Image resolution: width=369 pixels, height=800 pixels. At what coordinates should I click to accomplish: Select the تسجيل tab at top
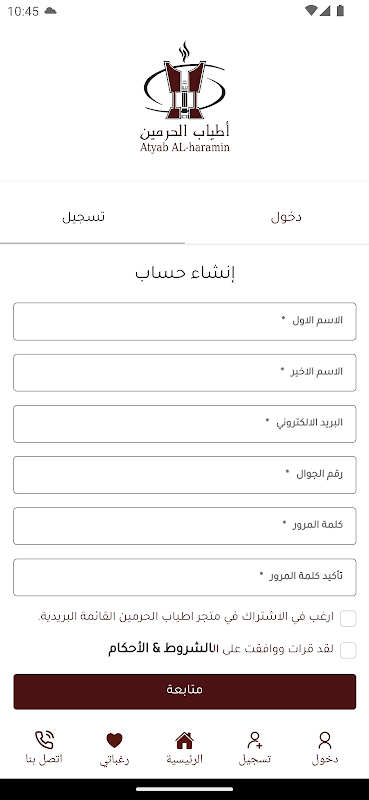(84, 217)
